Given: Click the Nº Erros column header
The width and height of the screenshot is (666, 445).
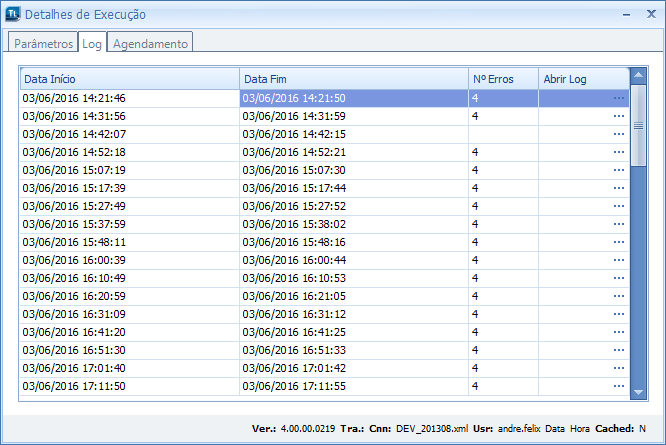Looking at the screenshot, I should pos(502,78).
